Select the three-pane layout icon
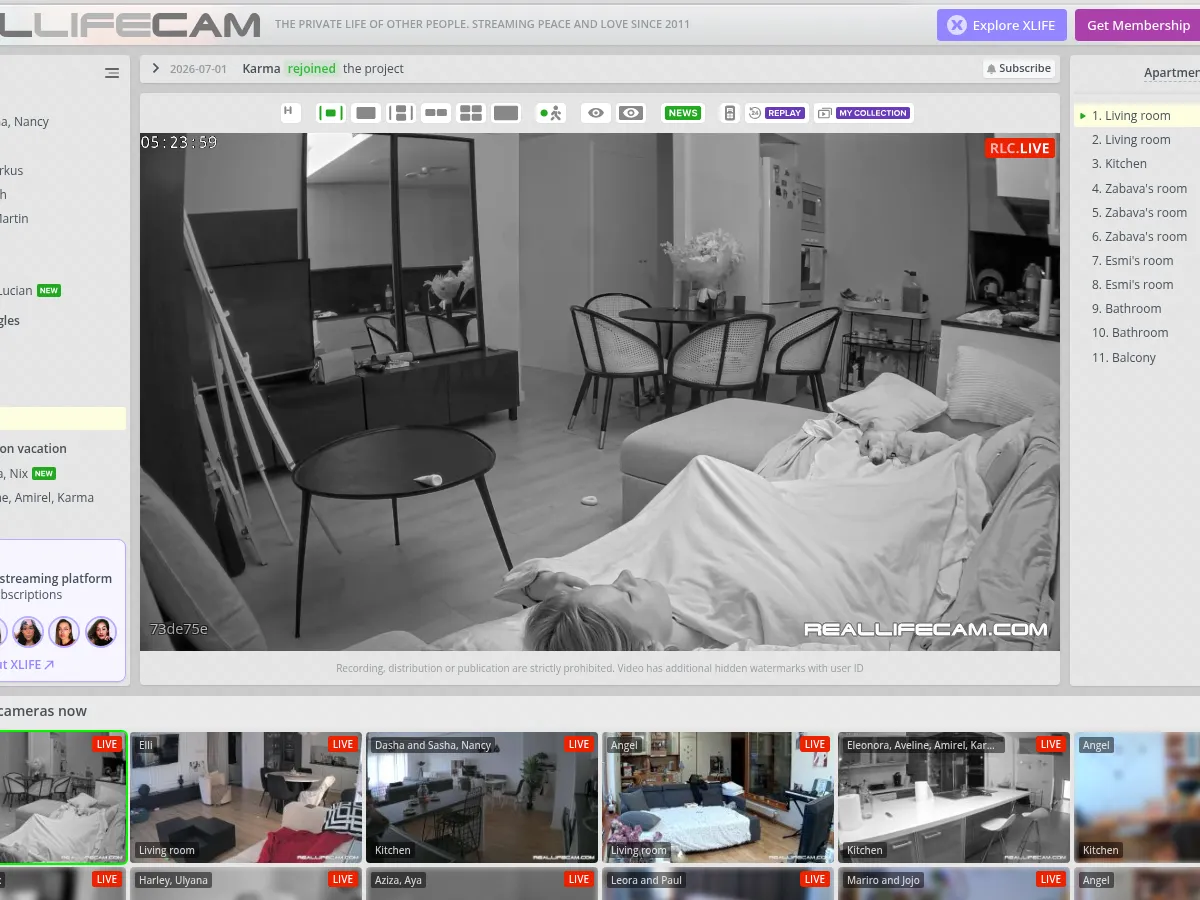 pos(401,113)
